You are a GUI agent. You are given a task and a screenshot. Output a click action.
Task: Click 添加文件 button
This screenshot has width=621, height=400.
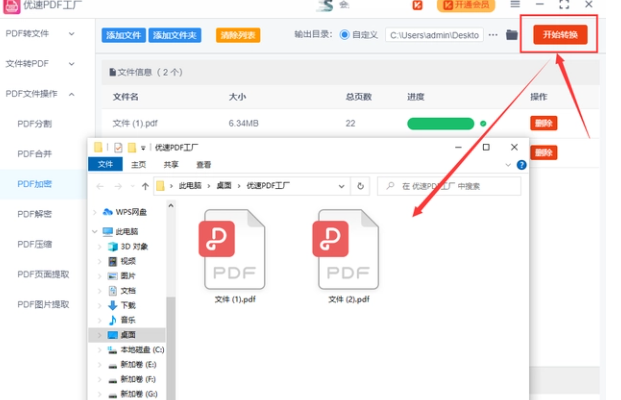point(124,35)
